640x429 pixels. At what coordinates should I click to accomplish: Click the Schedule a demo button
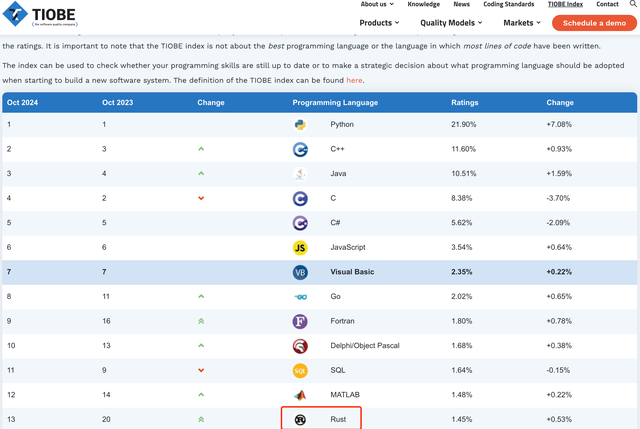click(594, 23)
